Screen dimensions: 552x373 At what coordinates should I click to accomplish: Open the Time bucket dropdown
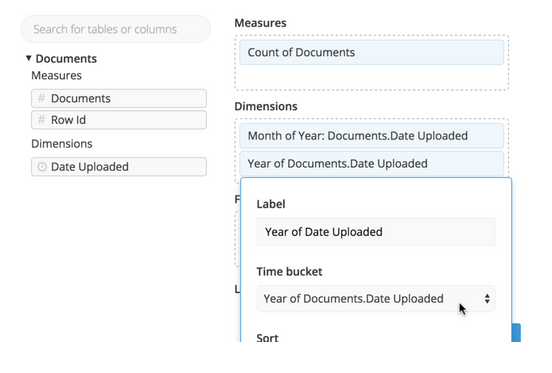(376, 299)
